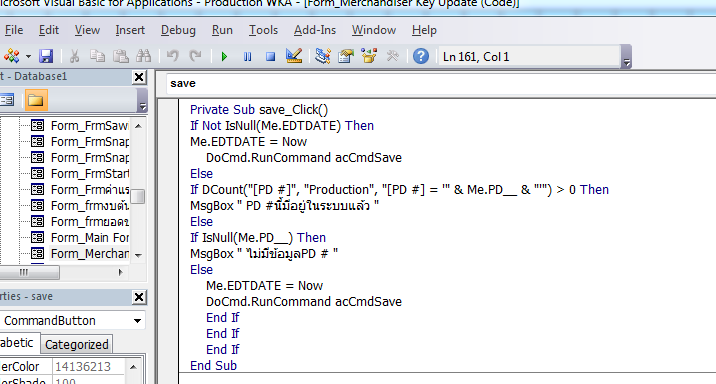Click the 14136213 color property value

[x=88, y=367]
